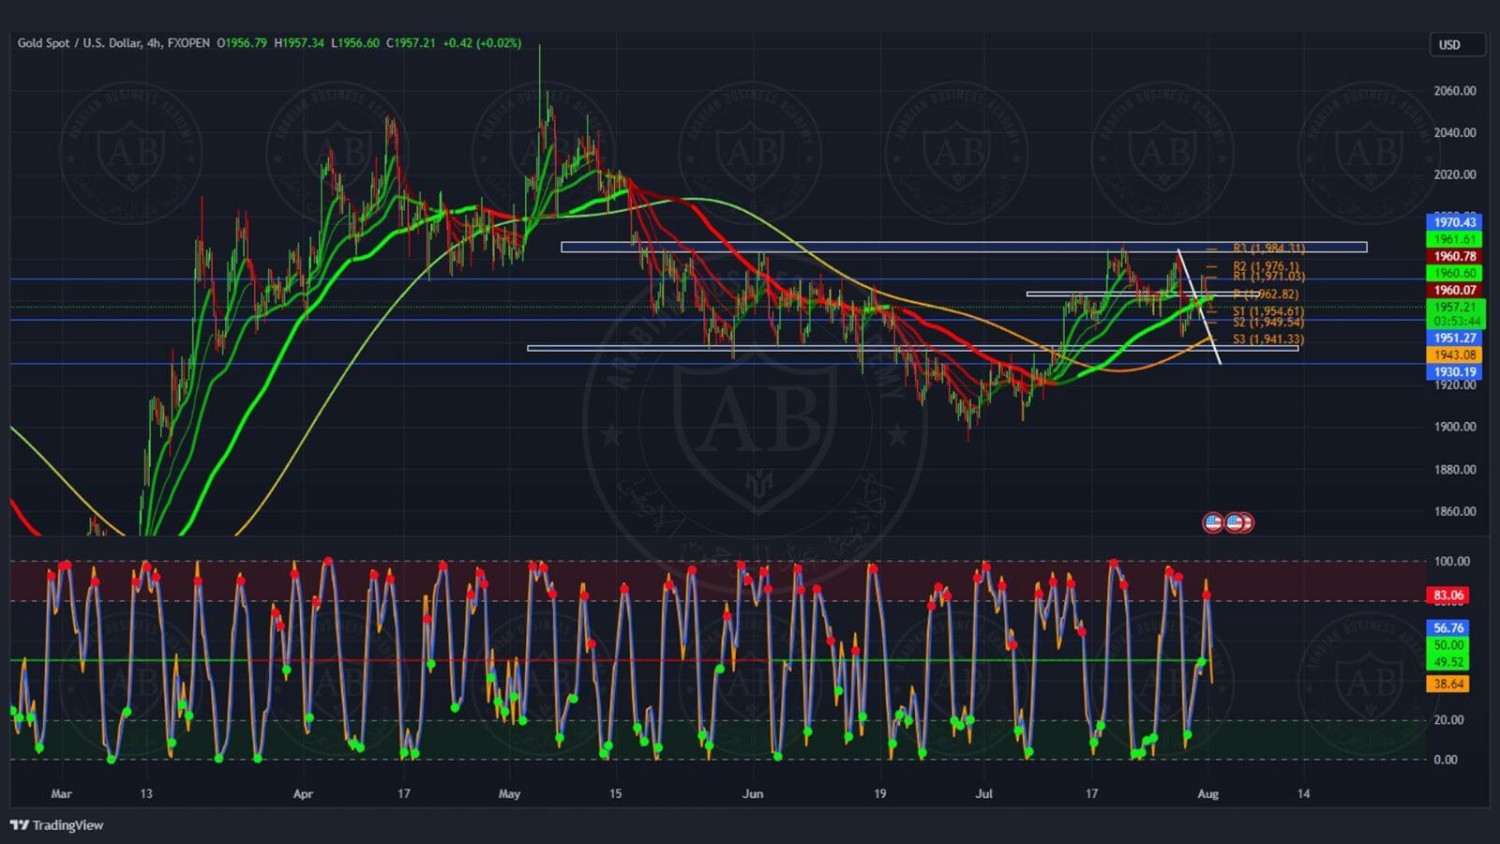The height and width of the screenshot is (844, 1500).
Task: Select the 1961.61 green price label
Action: [x=1454, y=239]
